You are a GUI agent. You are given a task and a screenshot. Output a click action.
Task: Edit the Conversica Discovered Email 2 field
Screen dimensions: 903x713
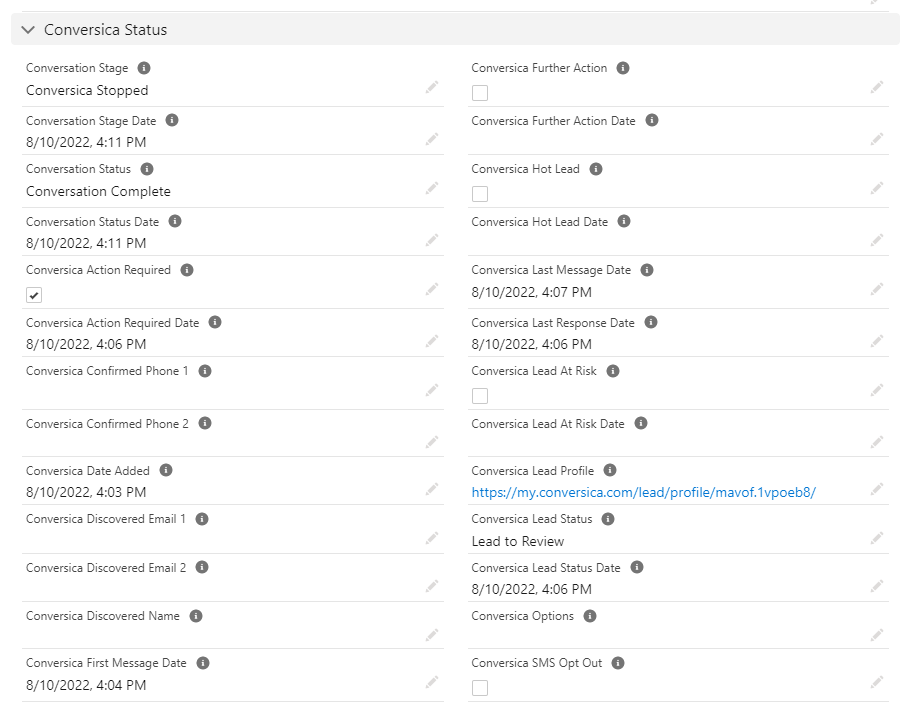pyautogui.click(x=432, y=586)
